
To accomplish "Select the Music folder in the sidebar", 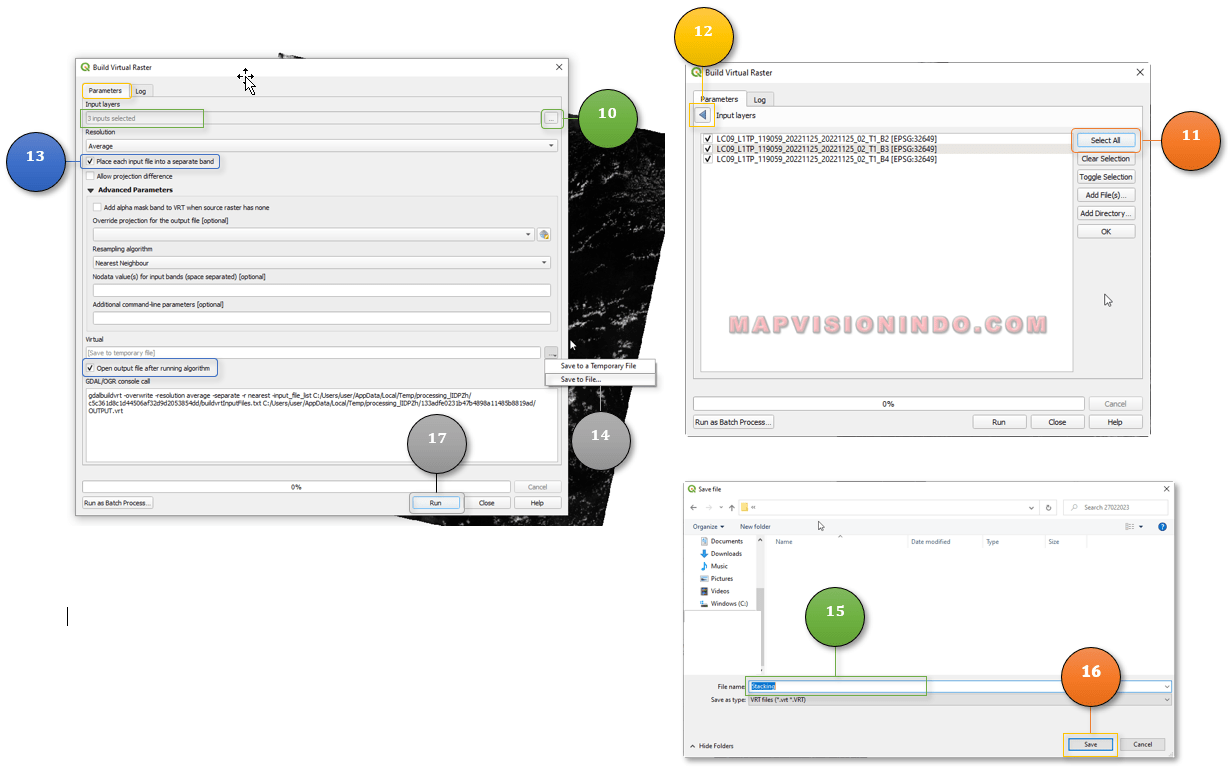I will (x=718, y=566).
